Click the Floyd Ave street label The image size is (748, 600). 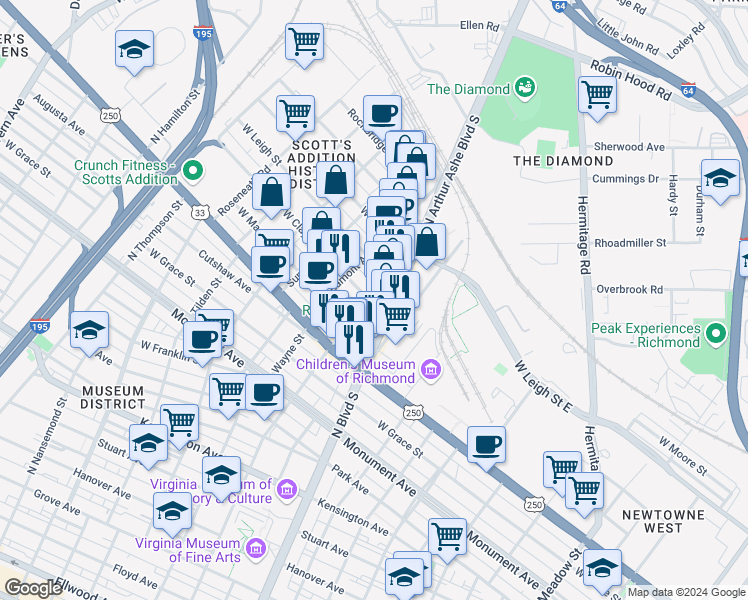click(x=135, y=576)
